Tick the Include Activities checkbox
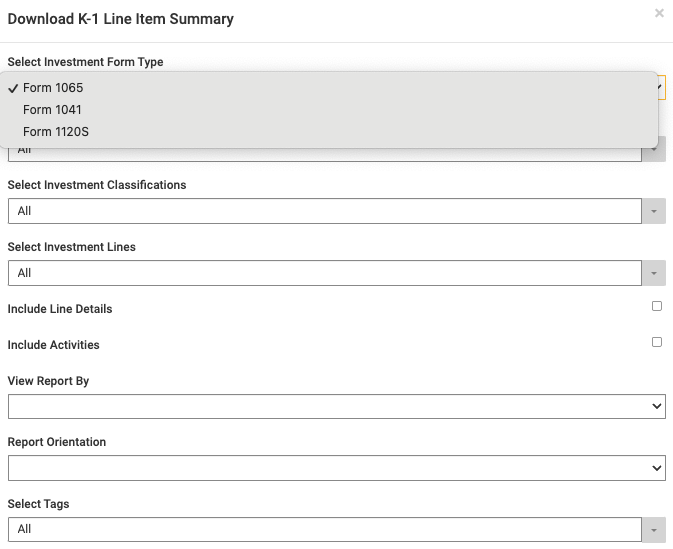This screenshot has width=673, height=549. click(657, 342)
